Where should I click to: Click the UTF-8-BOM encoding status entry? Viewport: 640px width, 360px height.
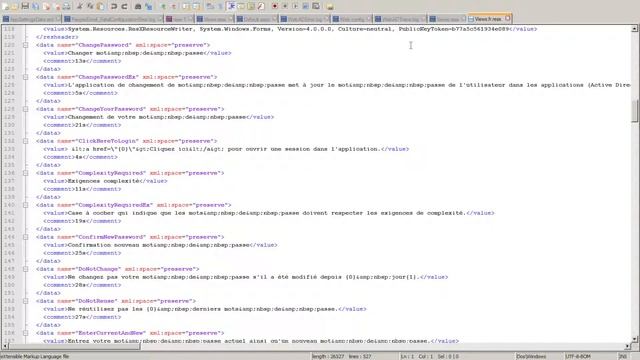pos(578,357)
